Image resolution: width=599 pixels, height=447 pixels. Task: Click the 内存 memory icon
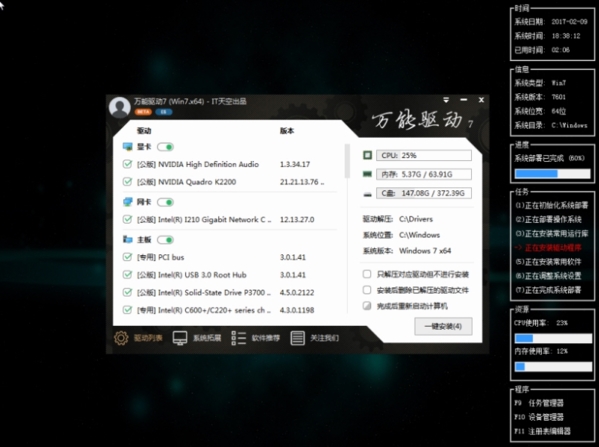[x=367, y=174]
